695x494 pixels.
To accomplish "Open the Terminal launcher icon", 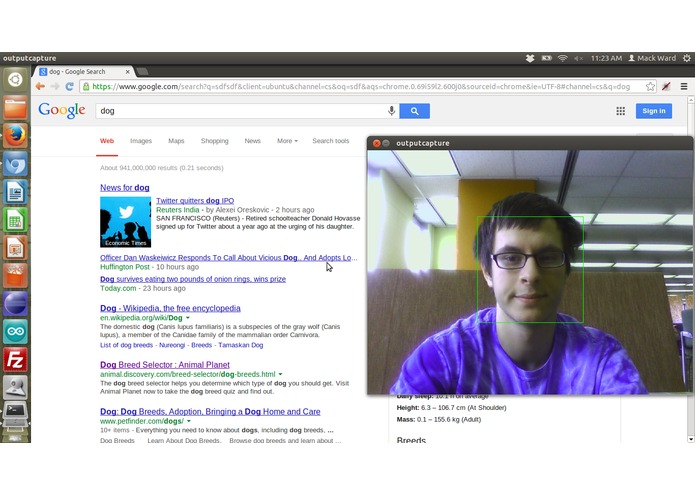I will 15,414.
